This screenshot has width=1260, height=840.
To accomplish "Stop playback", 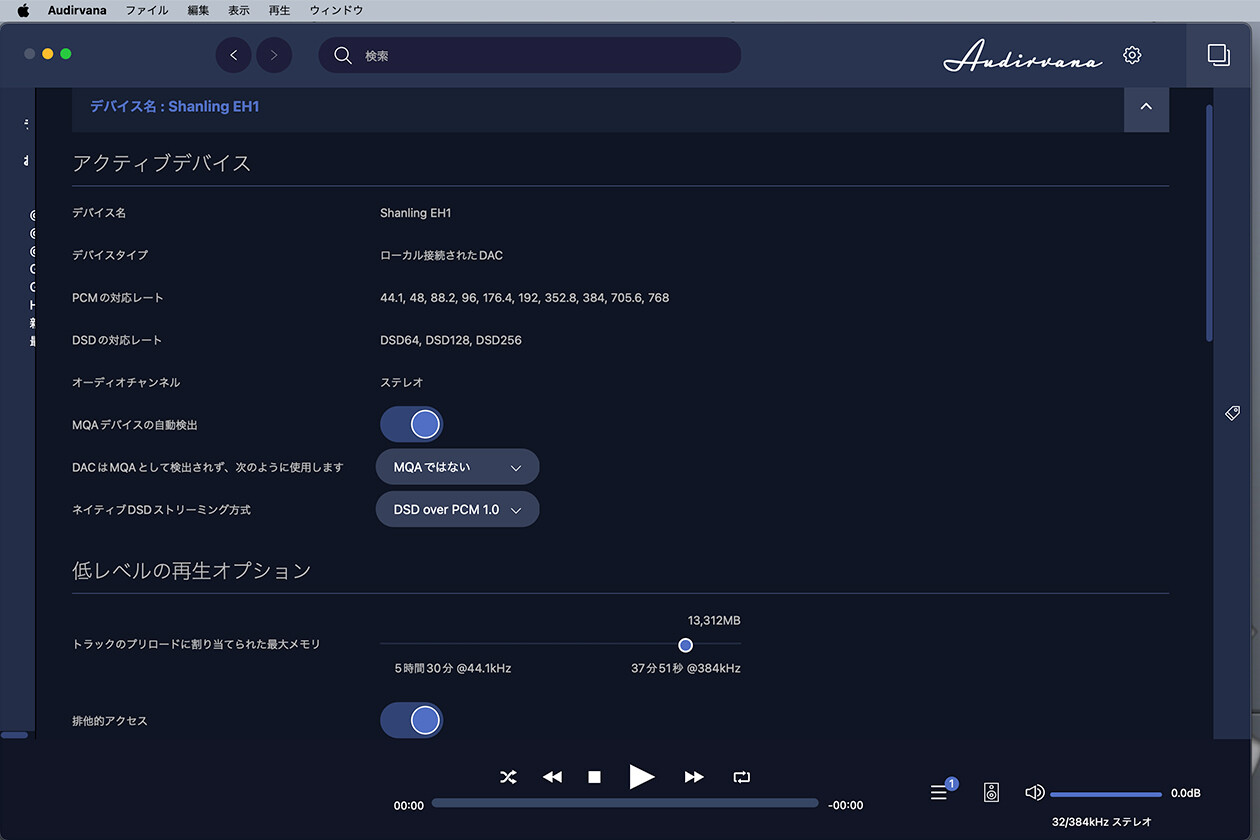I will click(594, 777).
